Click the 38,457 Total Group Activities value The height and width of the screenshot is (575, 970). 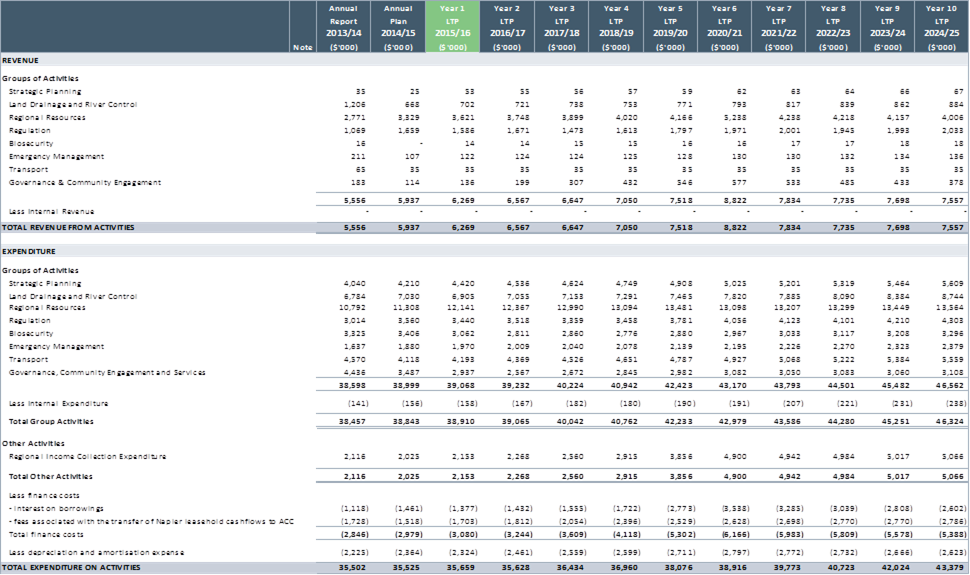coord(354,422)
